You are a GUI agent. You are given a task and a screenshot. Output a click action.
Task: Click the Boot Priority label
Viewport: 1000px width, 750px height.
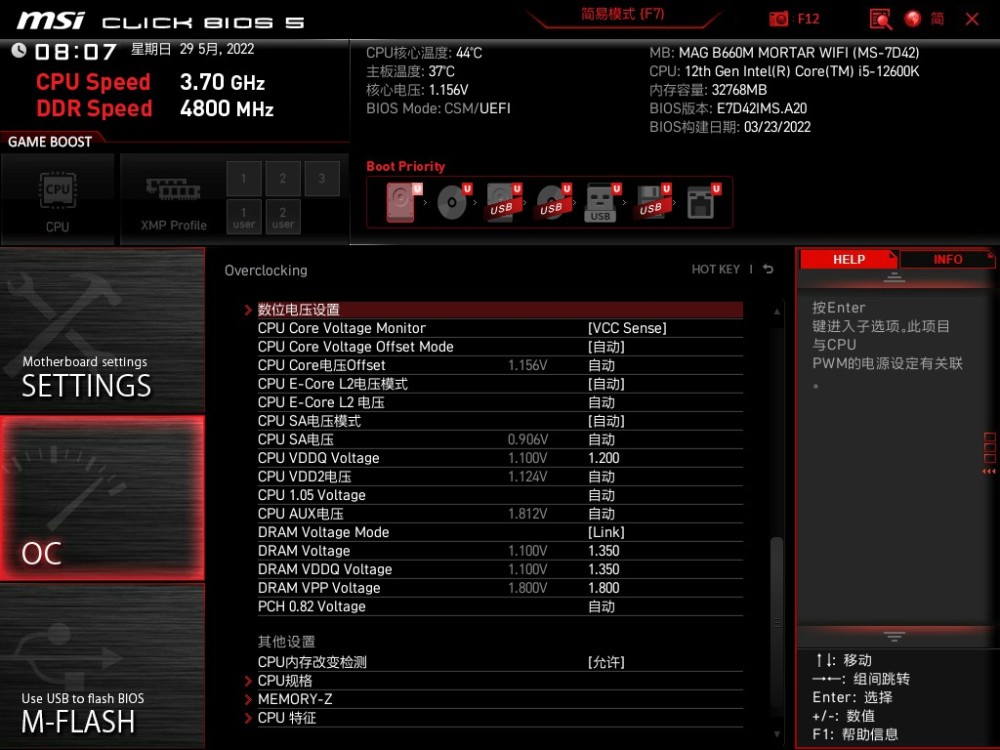[x=406, y=166]
